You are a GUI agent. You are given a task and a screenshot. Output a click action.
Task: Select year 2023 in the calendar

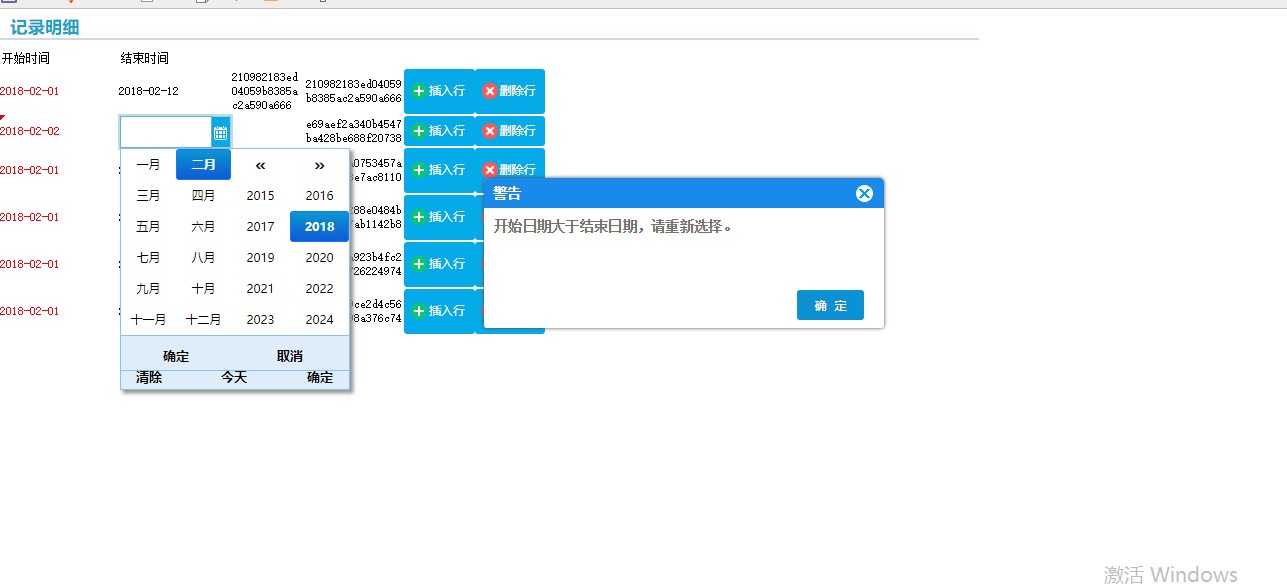point(260,320)
